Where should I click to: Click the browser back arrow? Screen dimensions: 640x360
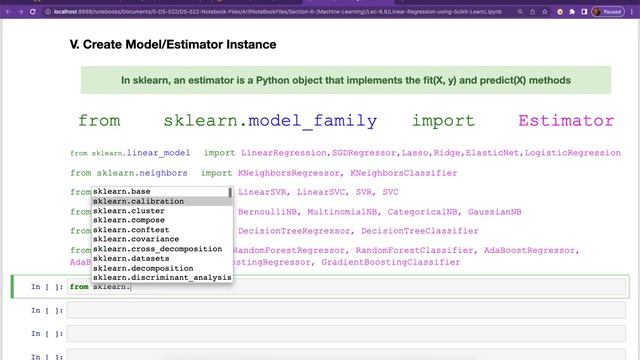pos(9,12)
